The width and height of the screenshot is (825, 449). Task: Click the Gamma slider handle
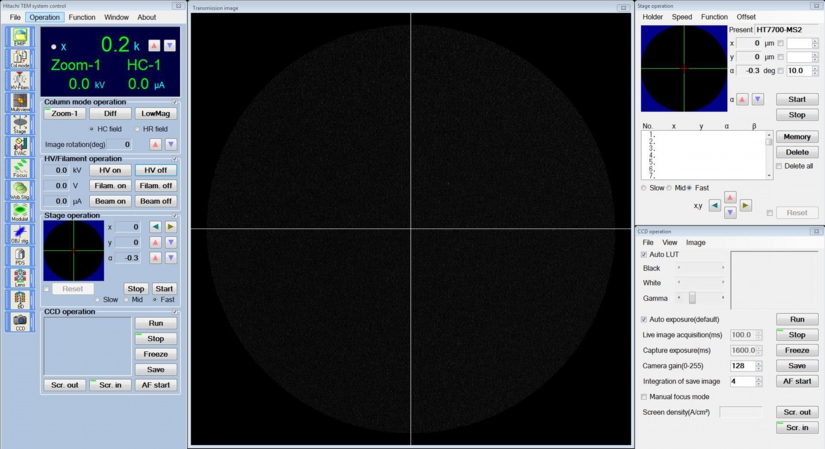(x=692, y=298)
